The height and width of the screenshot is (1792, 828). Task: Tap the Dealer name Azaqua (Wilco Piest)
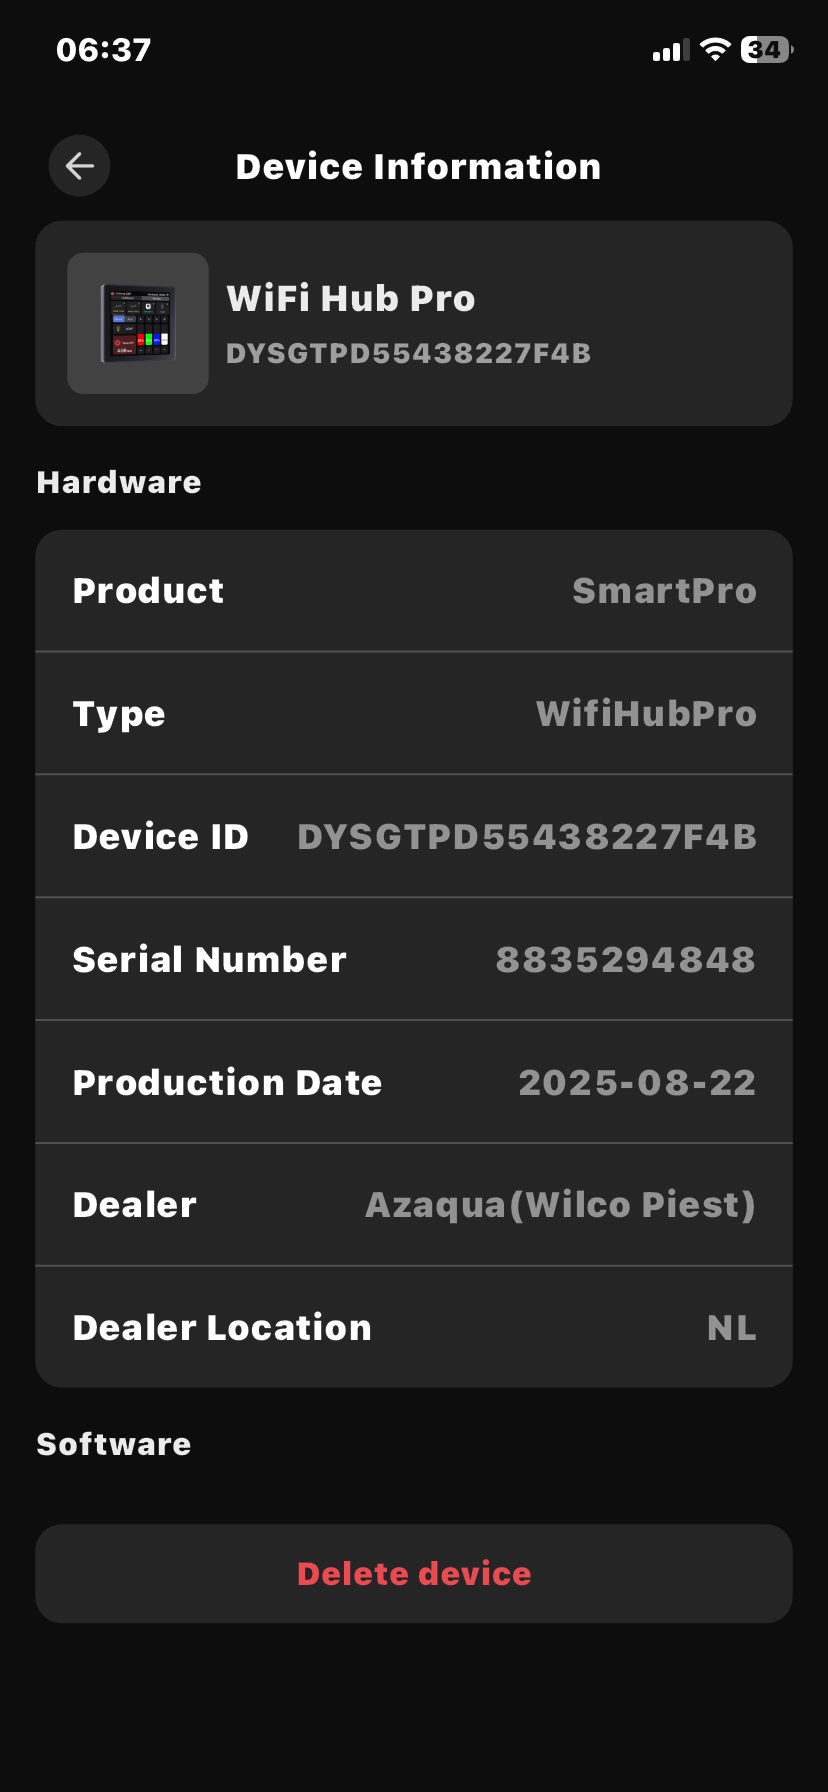[560, 1205]
